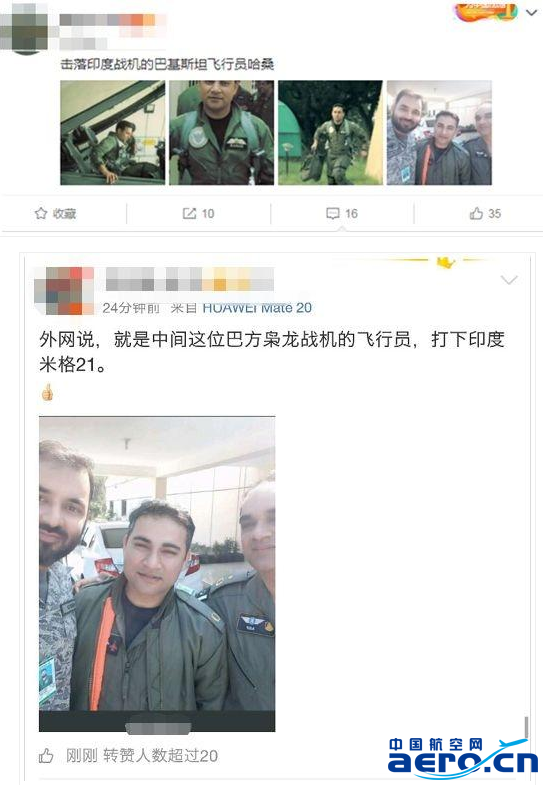Open the fourth thumbnail of three men

click(x=439, y=133)
